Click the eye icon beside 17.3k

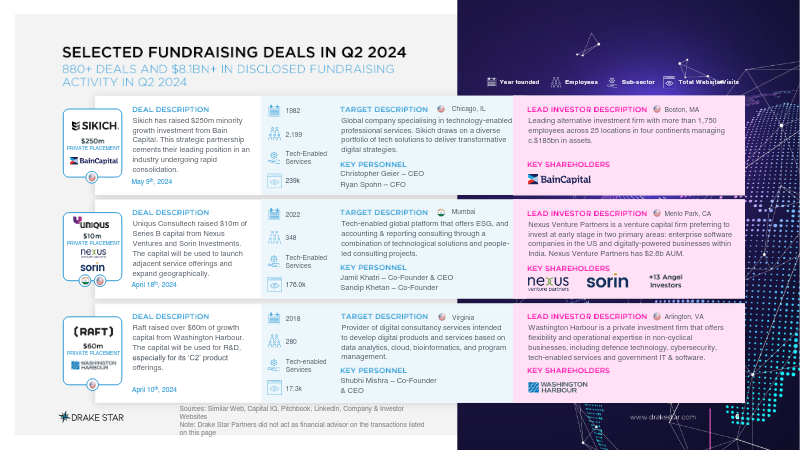pos(274,388)
